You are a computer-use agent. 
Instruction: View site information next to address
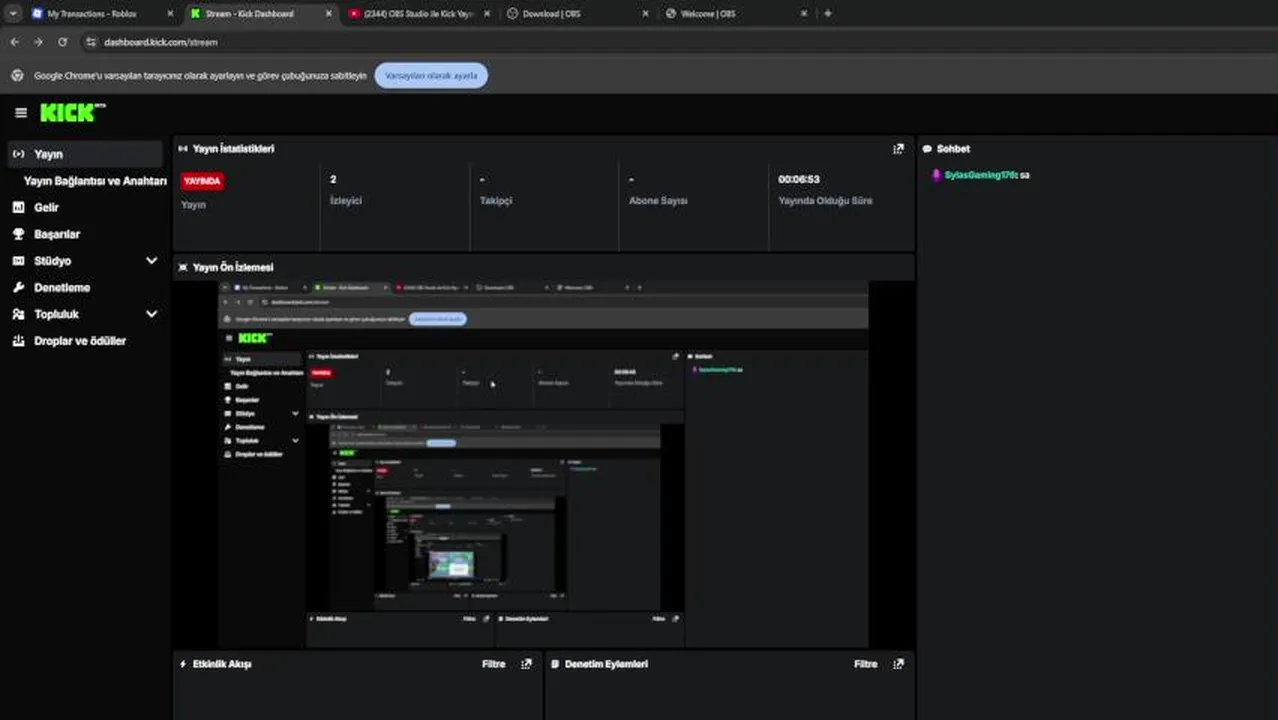pyautogui.click(x=91, y=42)
